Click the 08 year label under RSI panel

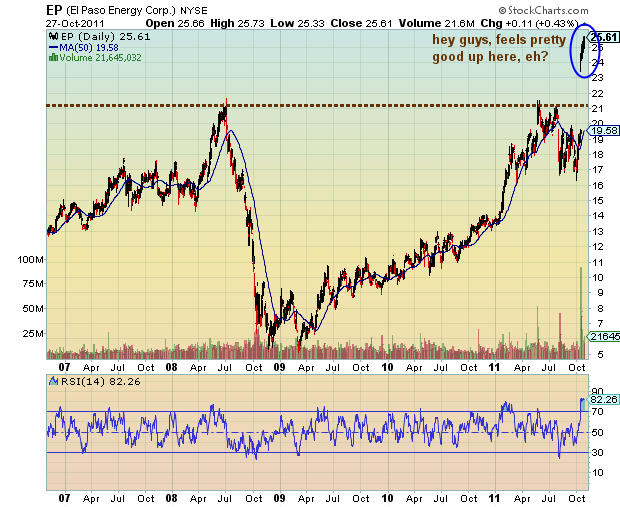point(171,498)
